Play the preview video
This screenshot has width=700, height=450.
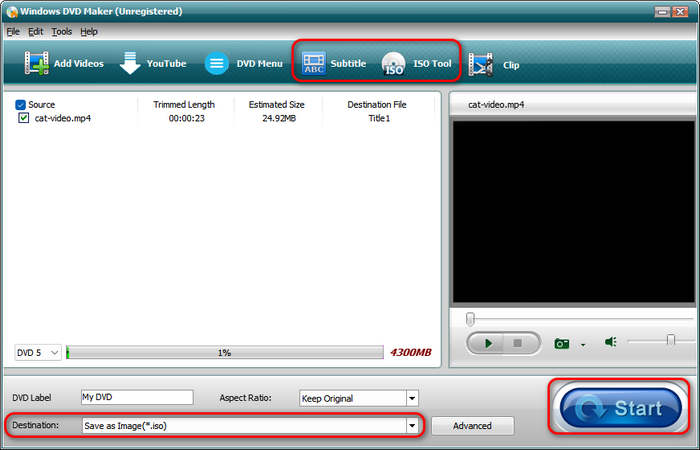point(488,343)
